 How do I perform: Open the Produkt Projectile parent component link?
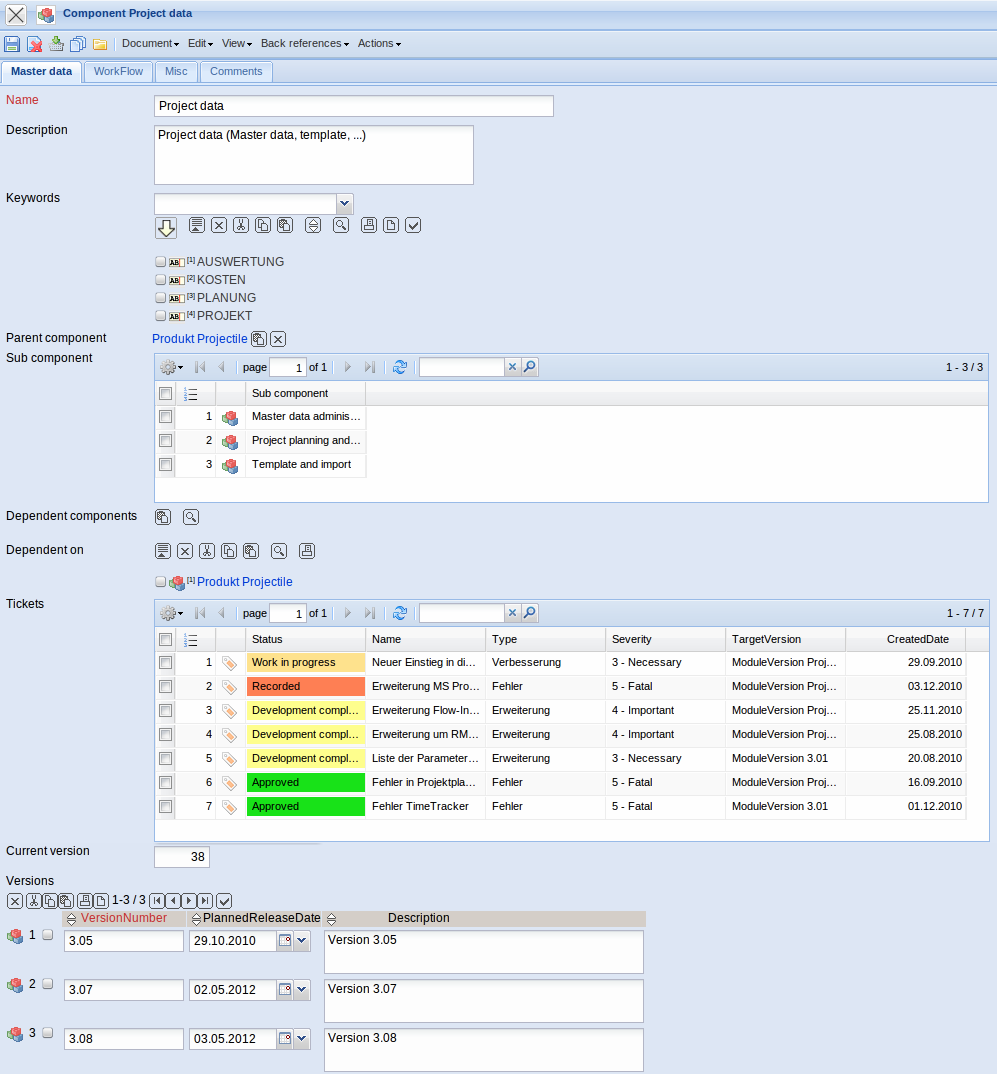tap(198, 338)
